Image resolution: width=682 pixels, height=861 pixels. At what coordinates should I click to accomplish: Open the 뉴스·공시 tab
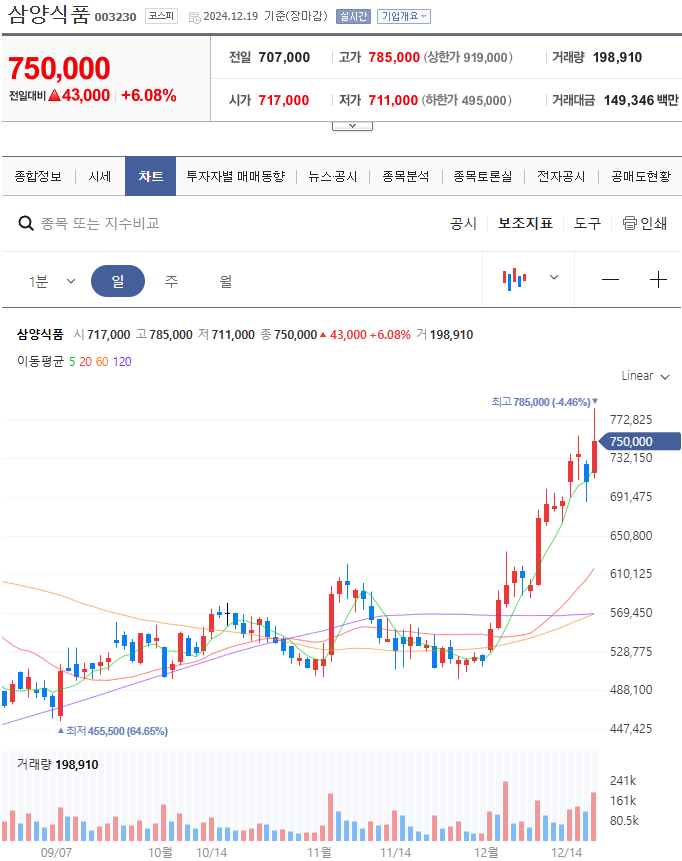[x=333, y=176]
